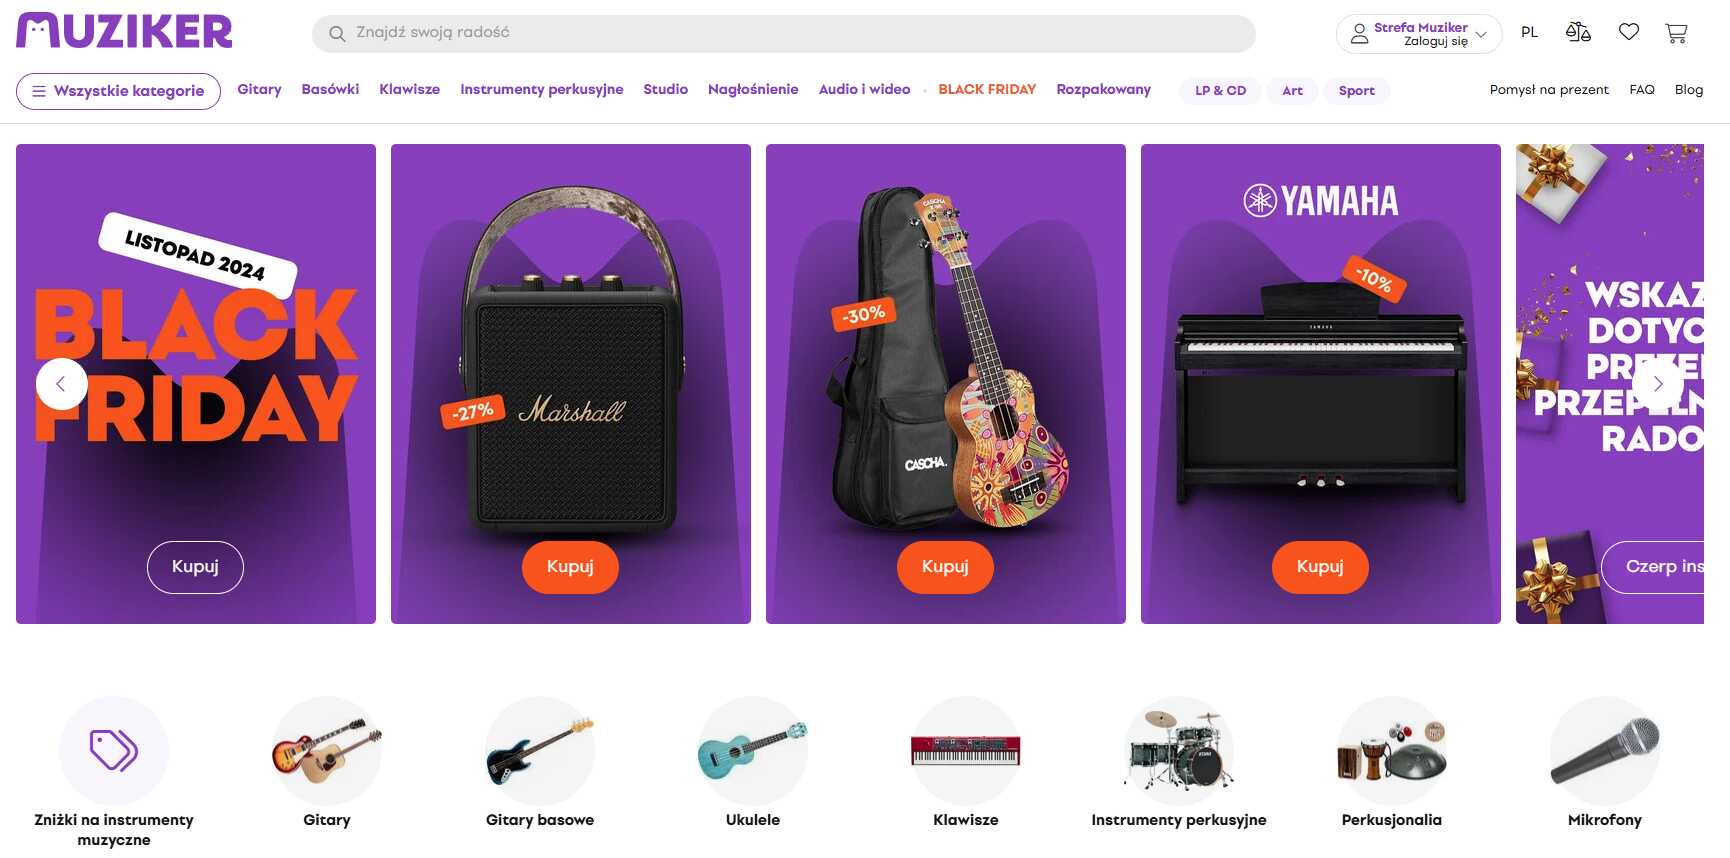The height and width of the screenshot is (858, 1730).
Task: Open the Wszystkie kategorie menu
Action: coord(118,91)
